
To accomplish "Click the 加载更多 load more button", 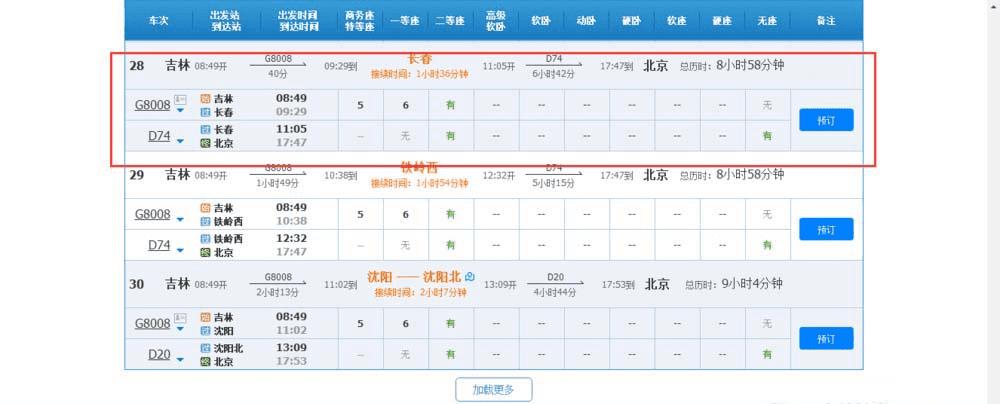I will click(x=494, y=389).
